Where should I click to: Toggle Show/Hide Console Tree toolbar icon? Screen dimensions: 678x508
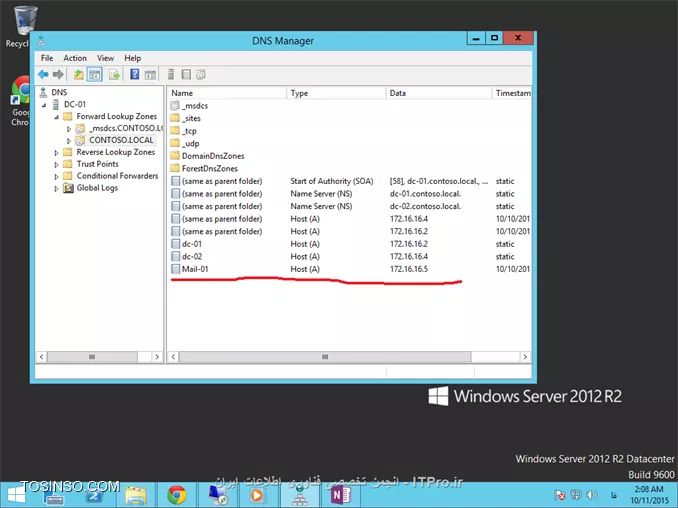[94, 74]
